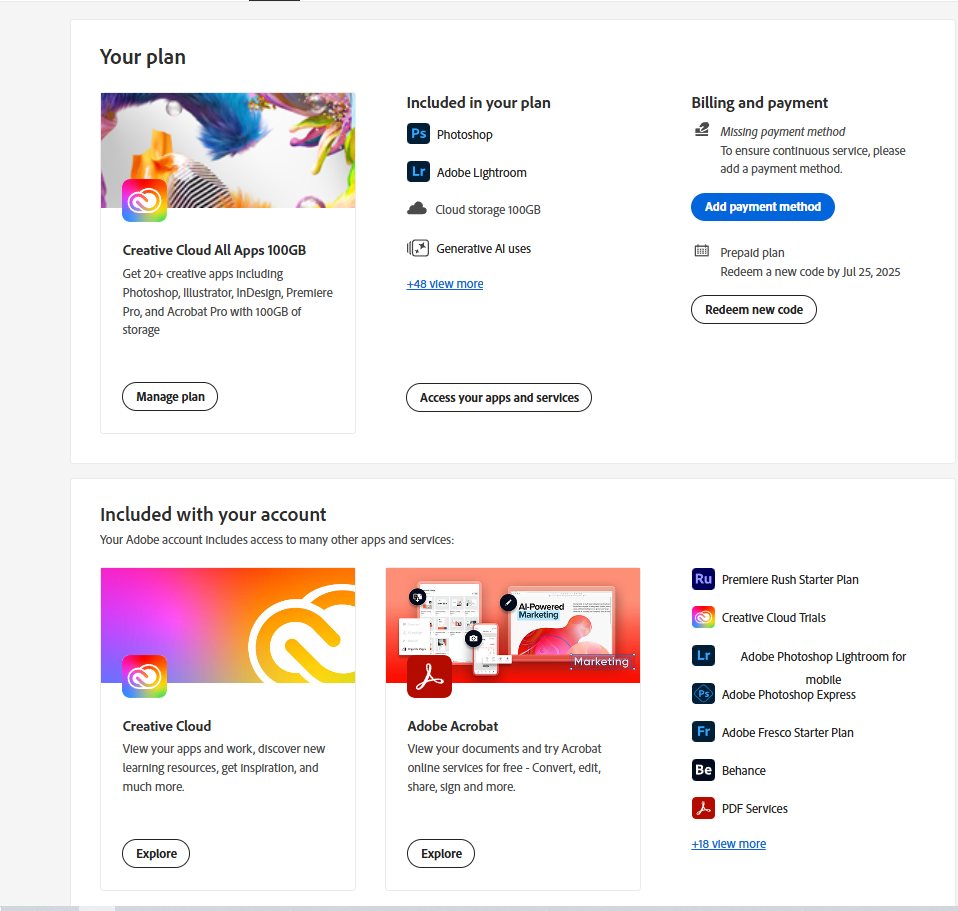958x911 pixels.
Task: Click the Cloud storage 100GB text
Action: (x=488, y=210)
